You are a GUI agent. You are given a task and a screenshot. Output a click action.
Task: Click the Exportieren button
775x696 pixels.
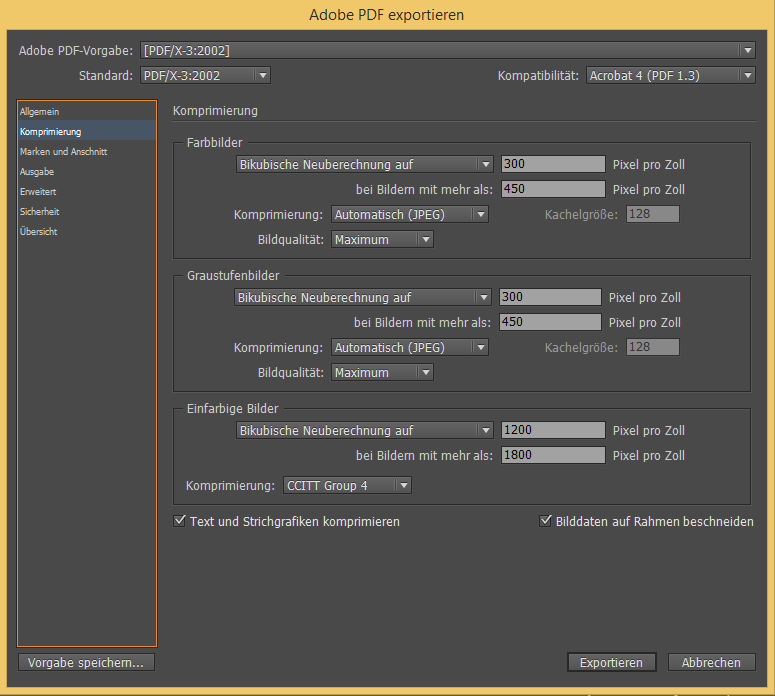click(x=611, y=662)
